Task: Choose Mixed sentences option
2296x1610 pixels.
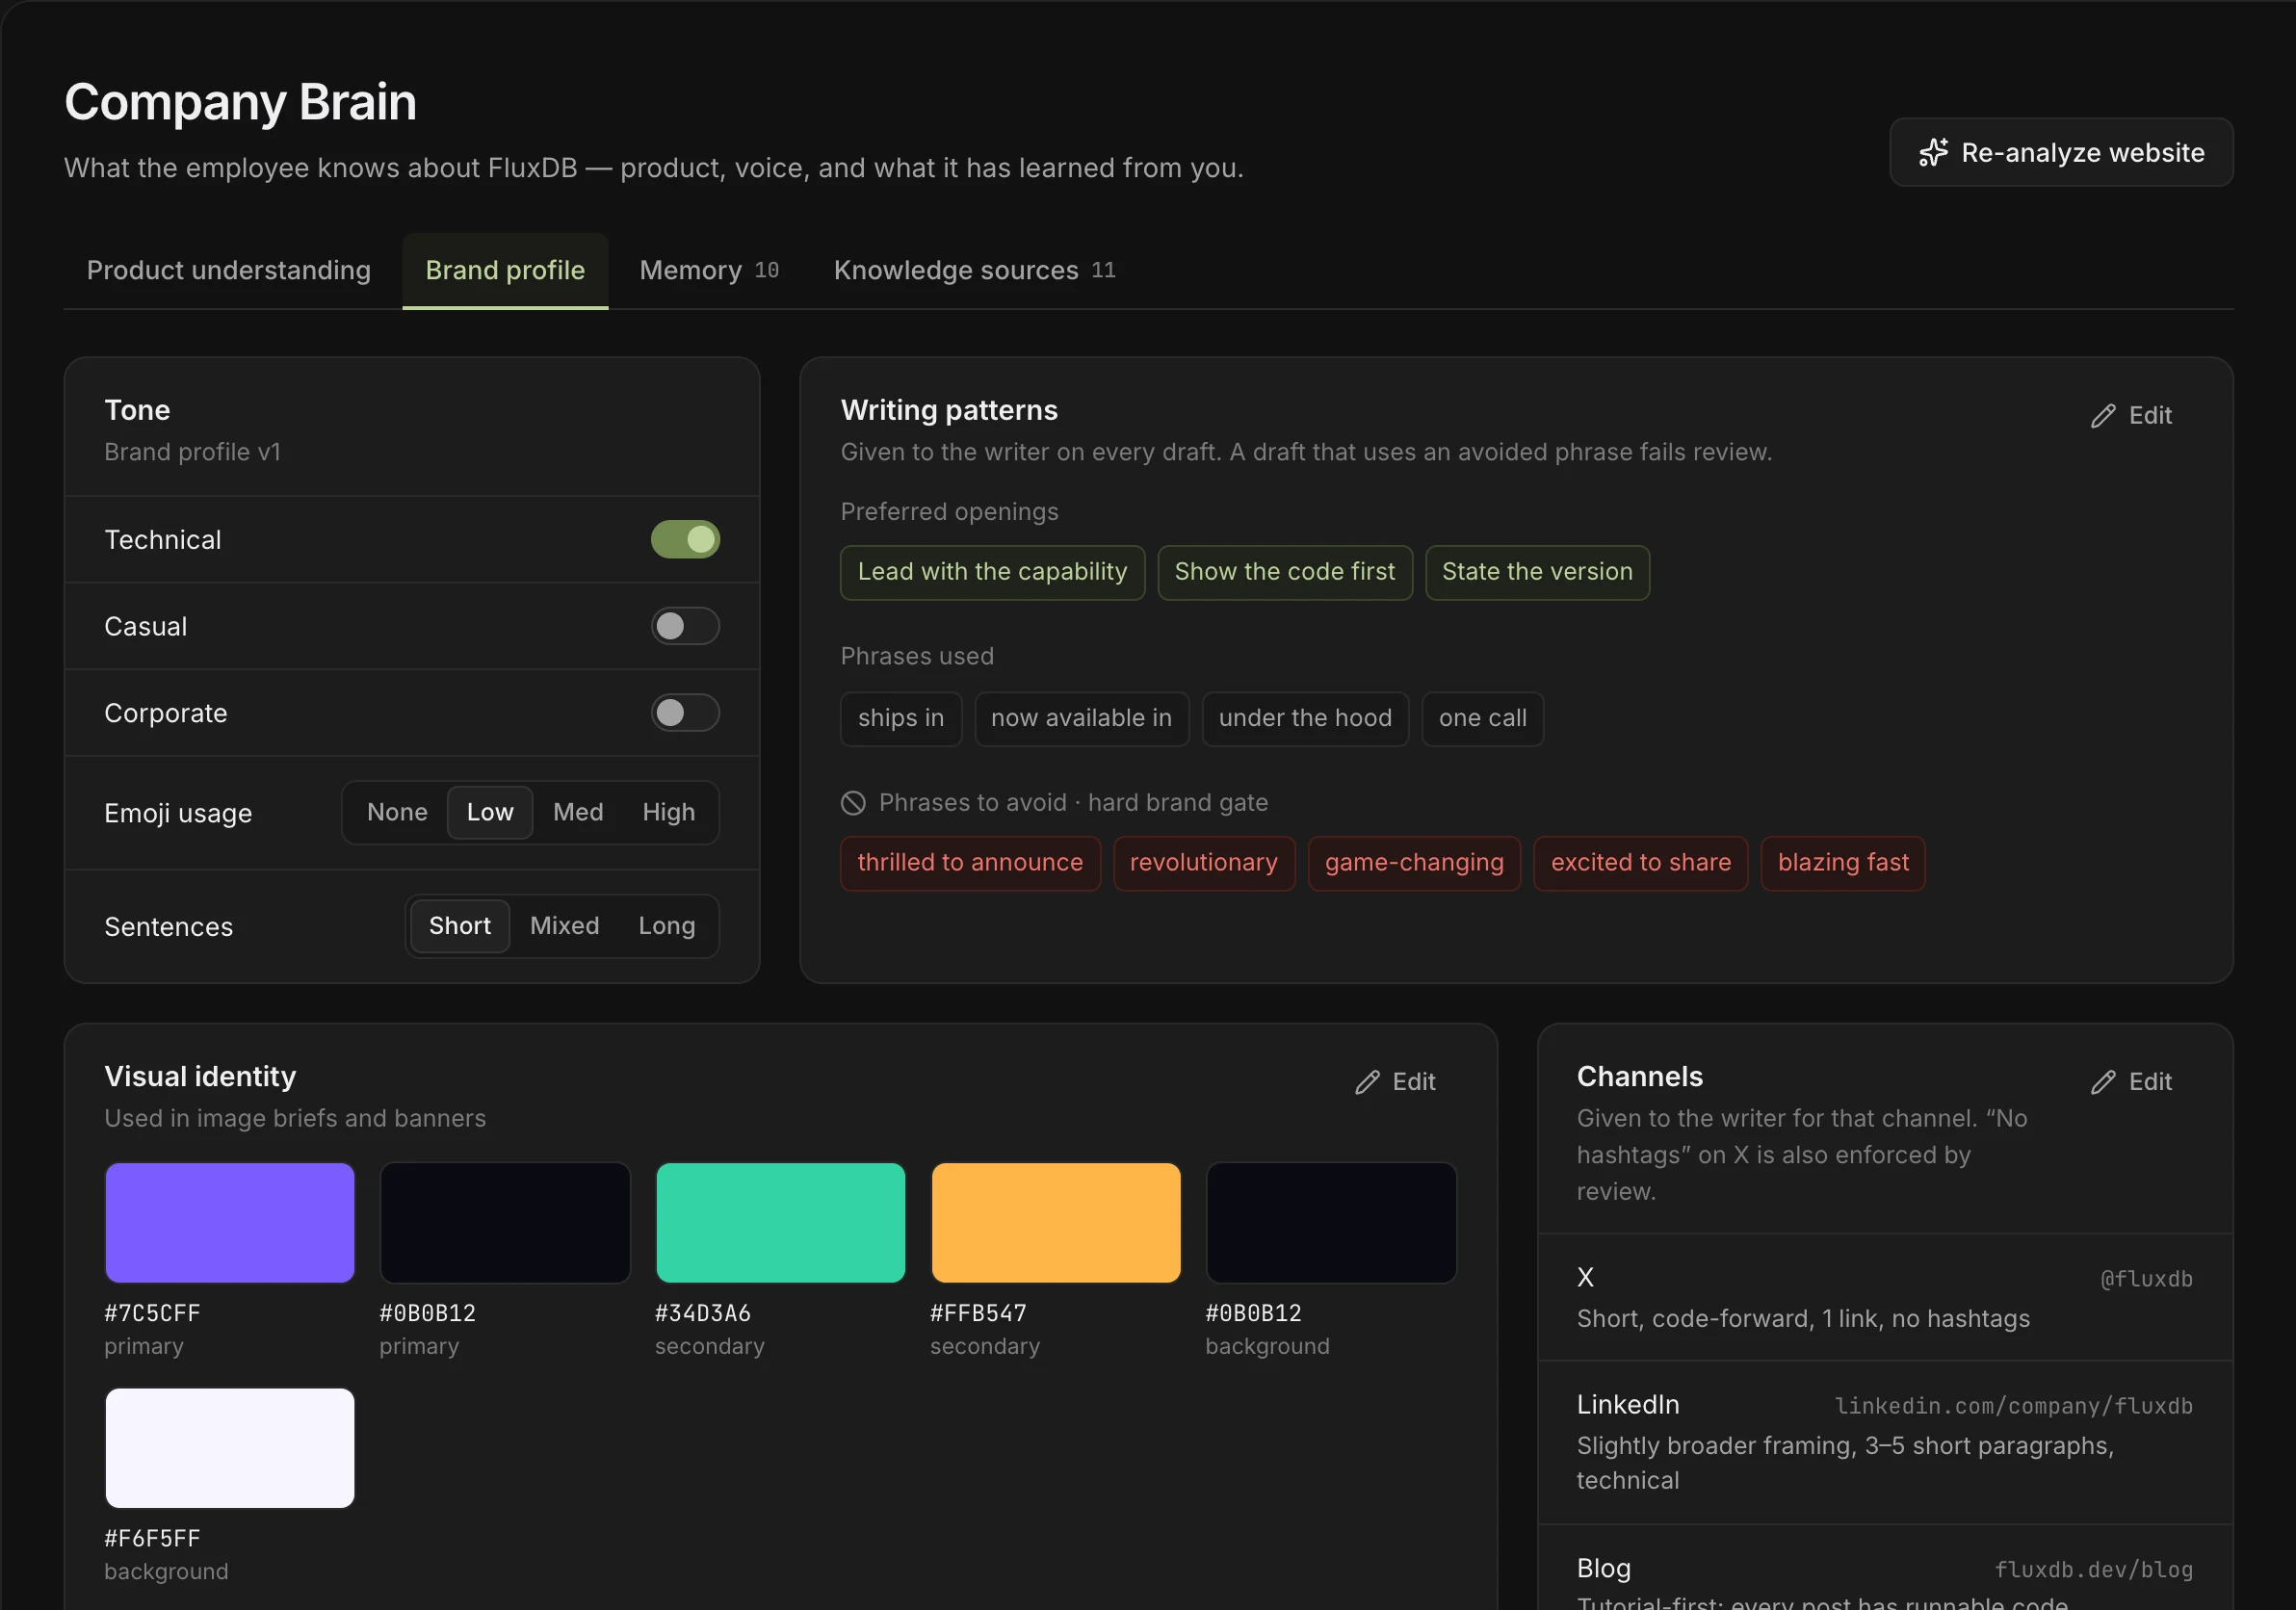Action: (x=564, y=926)
